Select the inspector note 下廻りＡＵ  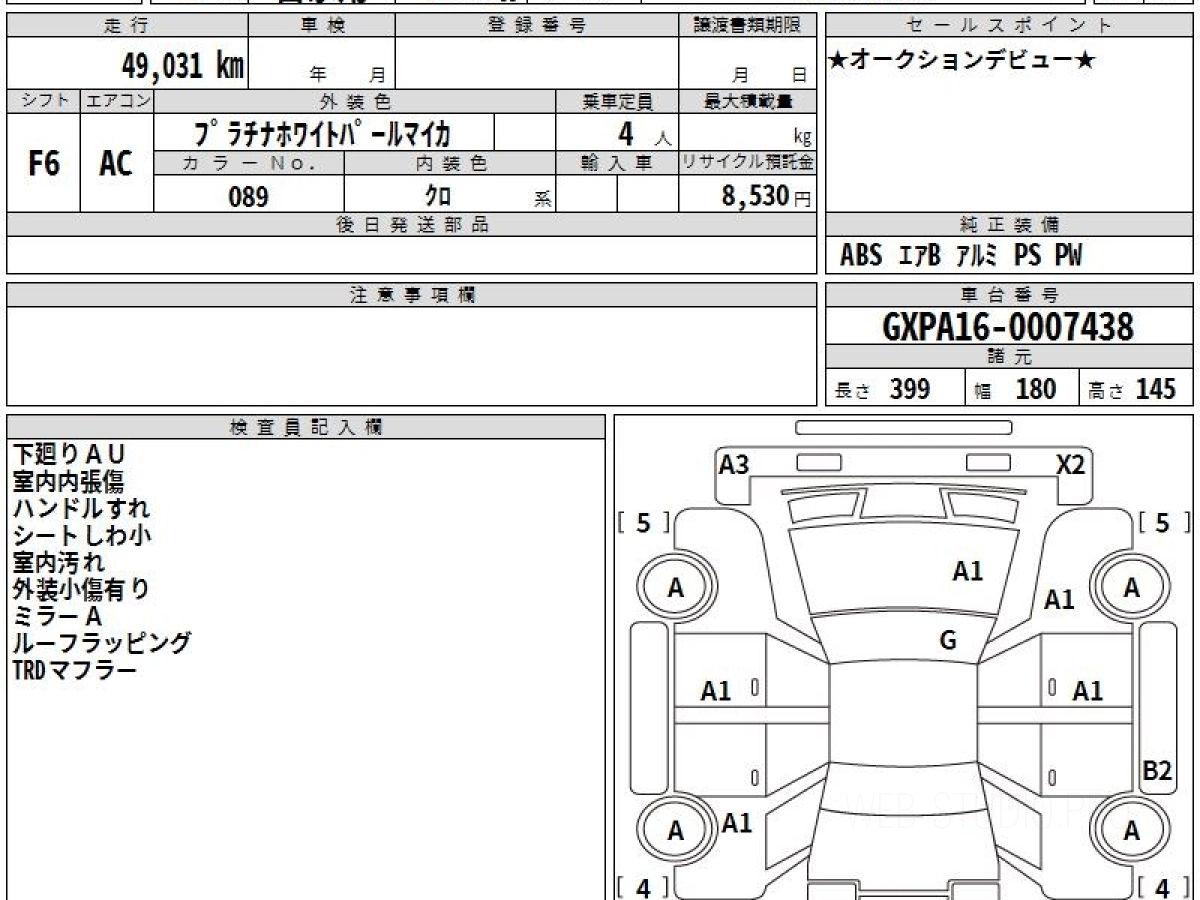pyautogui.click(x=70, y=455)
